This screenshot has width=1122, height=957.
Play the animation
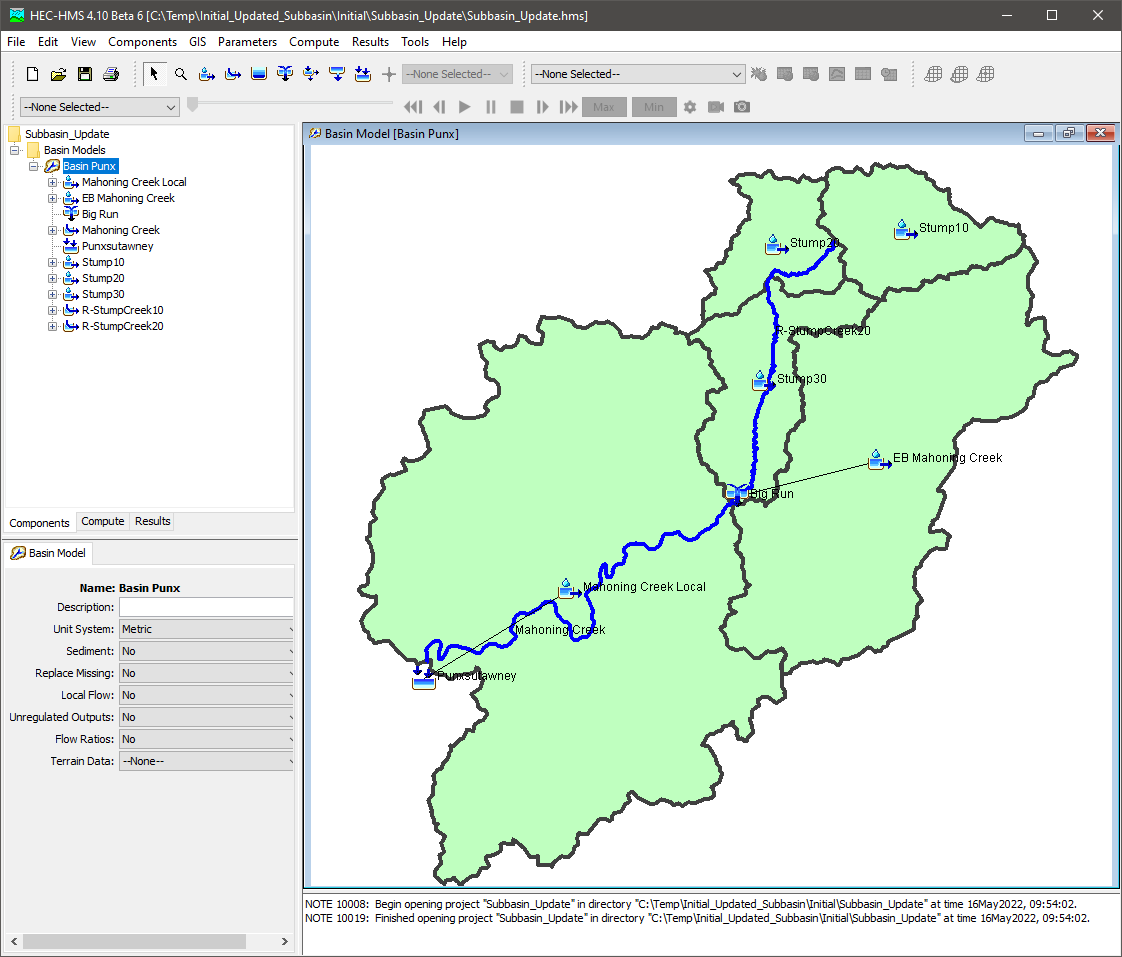(x=464, y=107)
